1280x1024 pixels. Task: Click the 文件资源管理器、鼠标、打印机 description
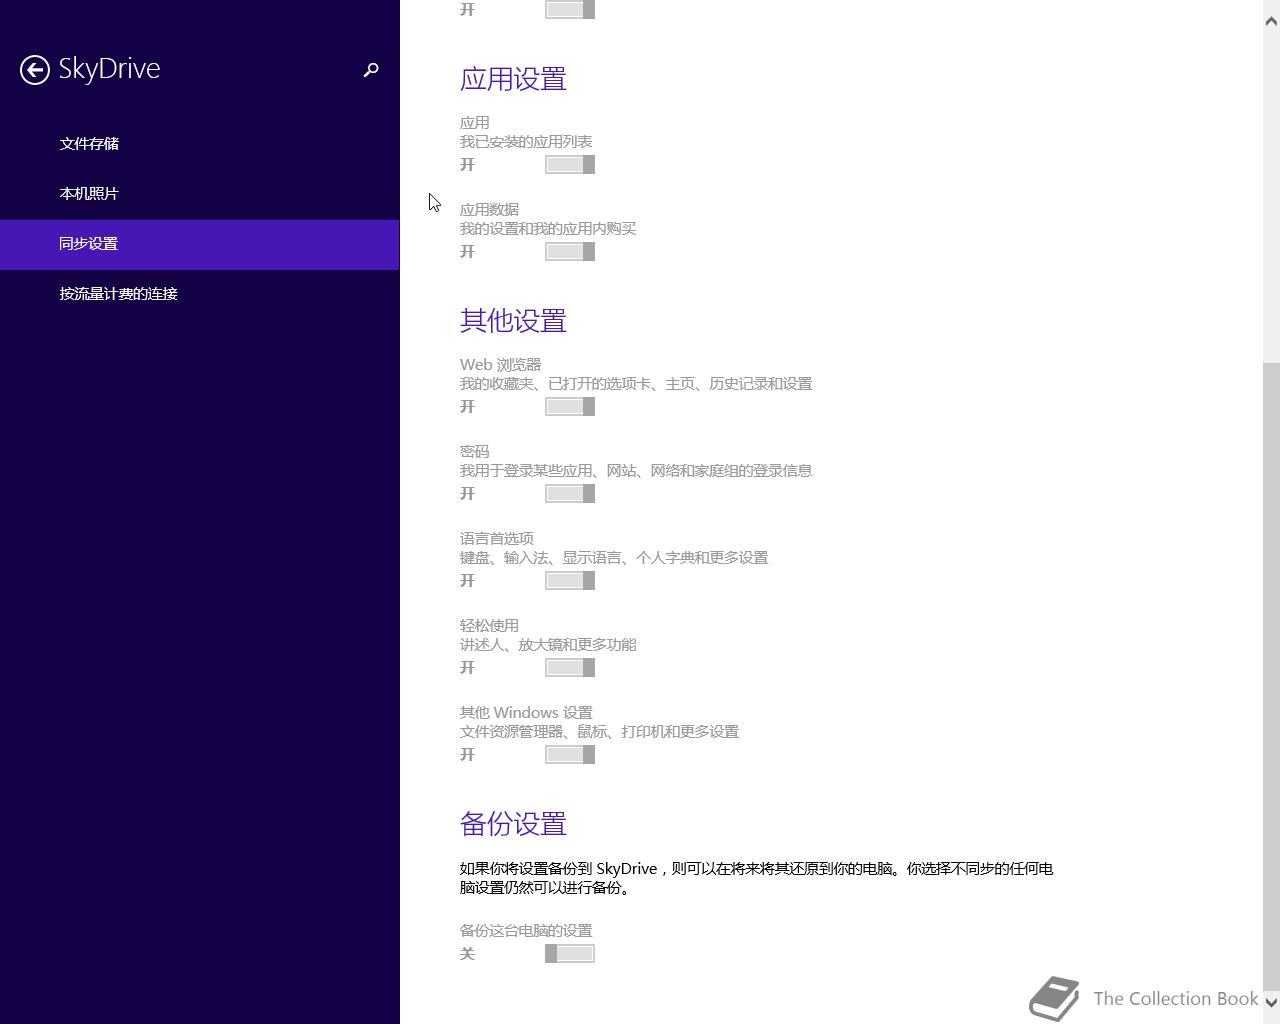point(599,732)
